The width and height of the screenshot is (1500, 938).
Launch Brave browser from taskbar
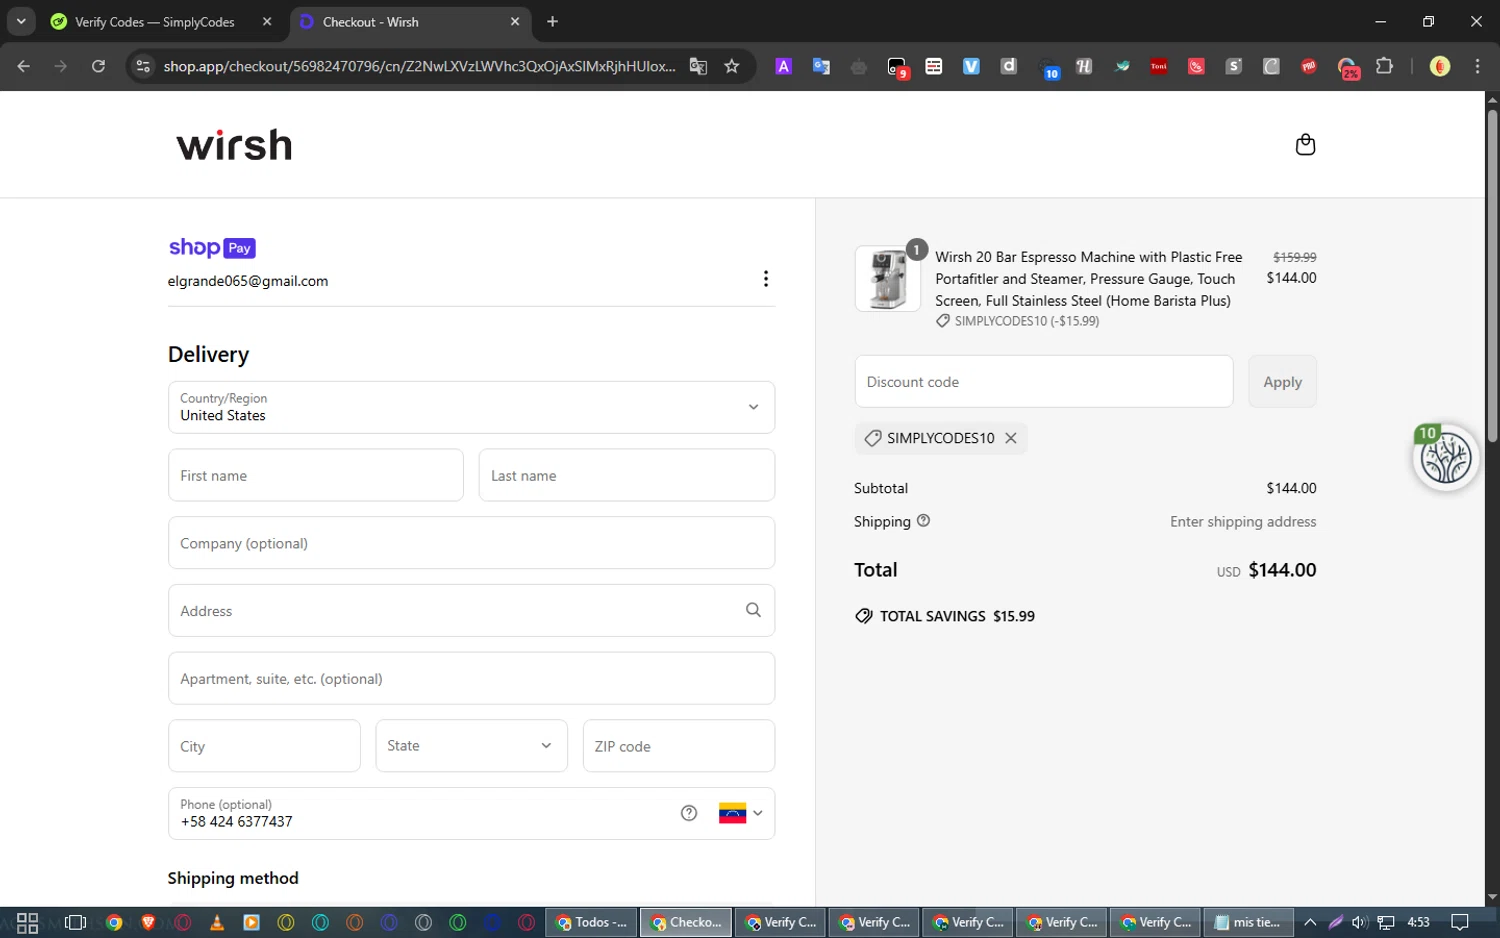pyautogui.click(x=148, y=922)
